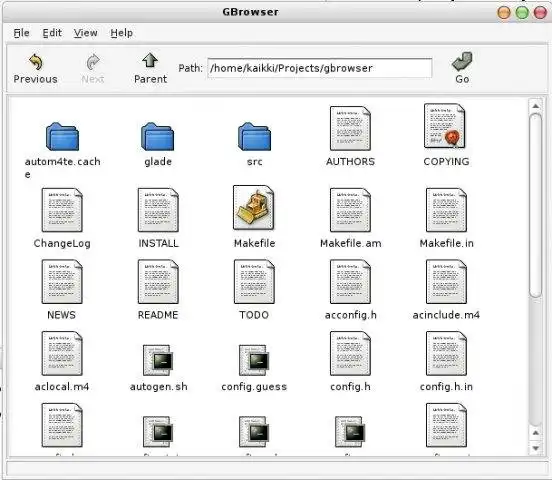552x480 pixels.
Task: Click the 'NEWS' file name label
Action: pyautogui.click(x=62, y=315)
